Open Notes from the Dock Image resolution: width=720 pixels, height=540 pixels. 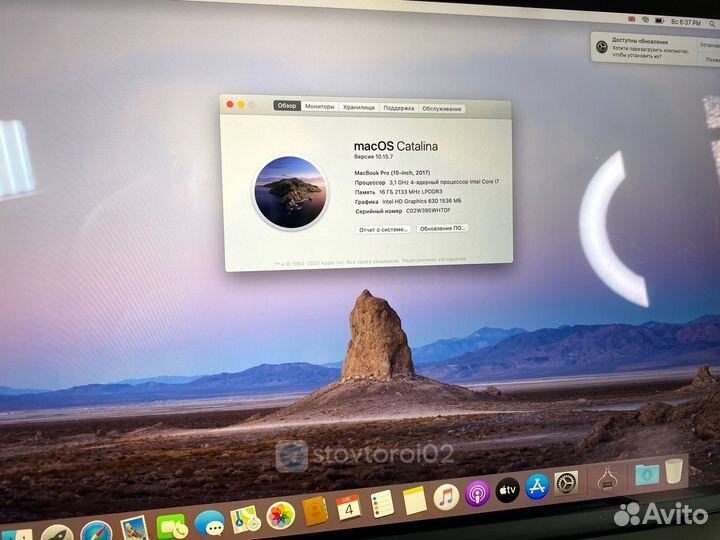[415, 500]
